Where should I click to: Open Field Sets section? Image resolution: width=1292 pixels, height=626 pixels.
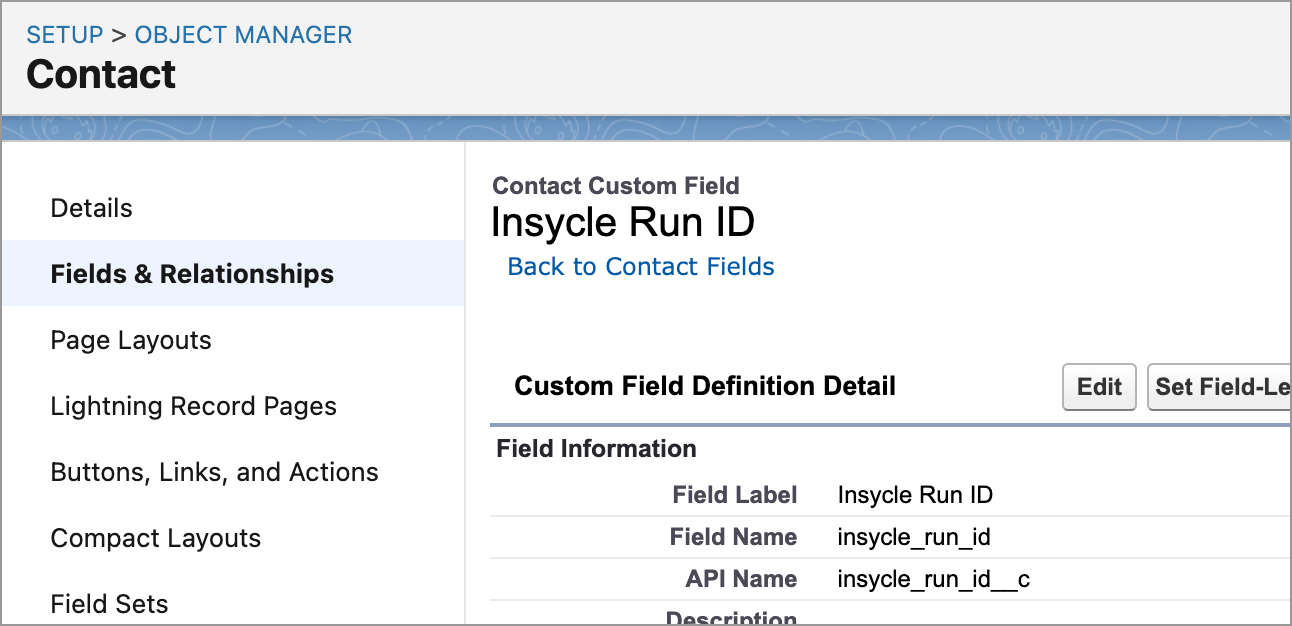point(109,604)
